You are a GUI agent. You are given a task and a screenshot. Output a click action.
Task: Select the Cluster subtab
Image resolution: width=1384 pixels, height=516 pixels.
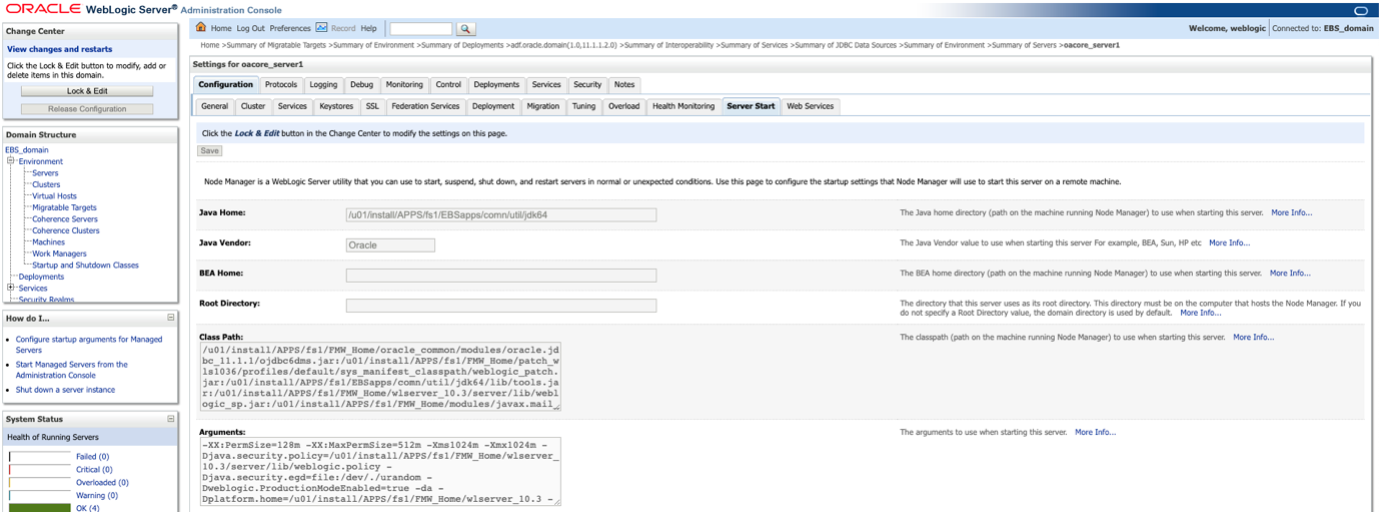253,106
